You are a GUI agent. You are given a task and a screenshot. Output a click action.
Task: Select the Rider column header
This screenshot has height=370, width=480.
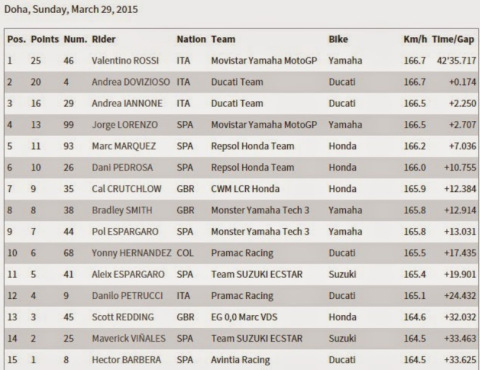104,39
